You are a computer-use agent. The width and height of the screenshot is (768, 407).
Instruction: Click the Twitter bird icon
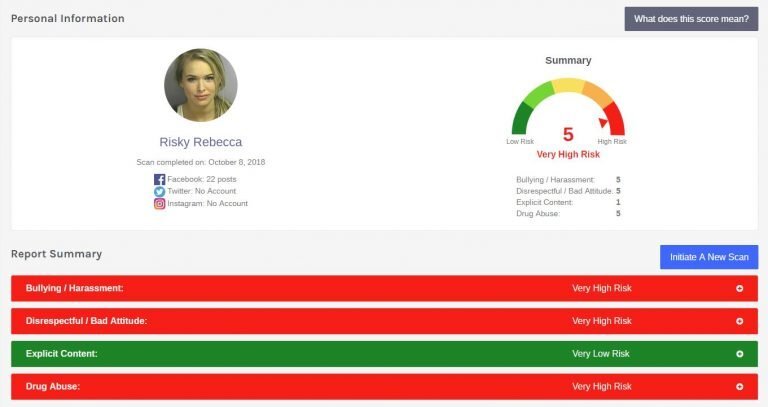tap(159, 192)
